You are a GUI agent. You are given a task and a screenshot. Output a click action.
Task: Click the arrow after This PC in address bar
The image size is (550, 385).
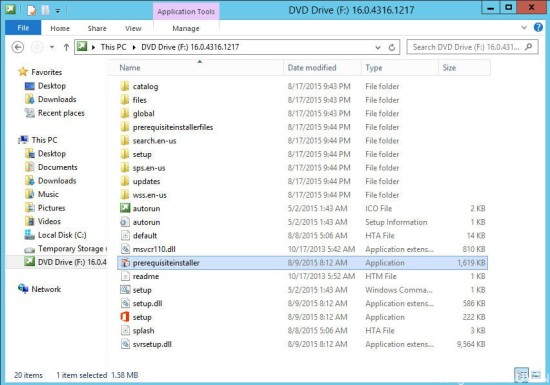point(134,47)
